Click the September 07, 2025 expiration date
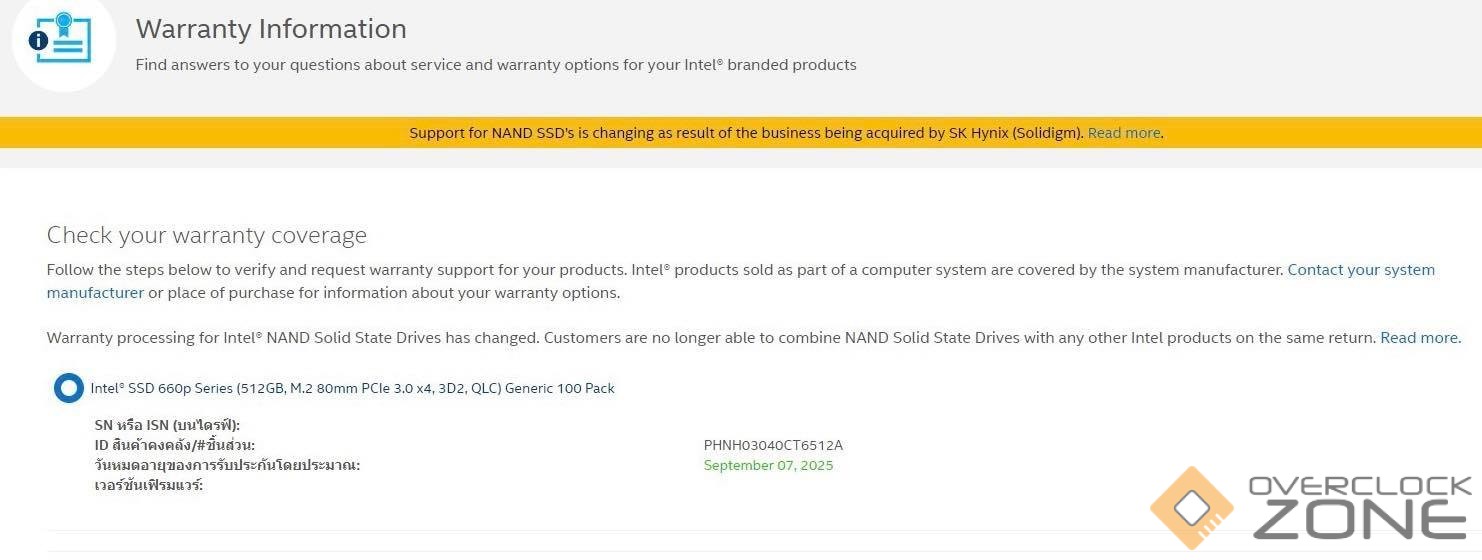The height and width of the screenshot is (560, 1482). click(x=768, y=465)
